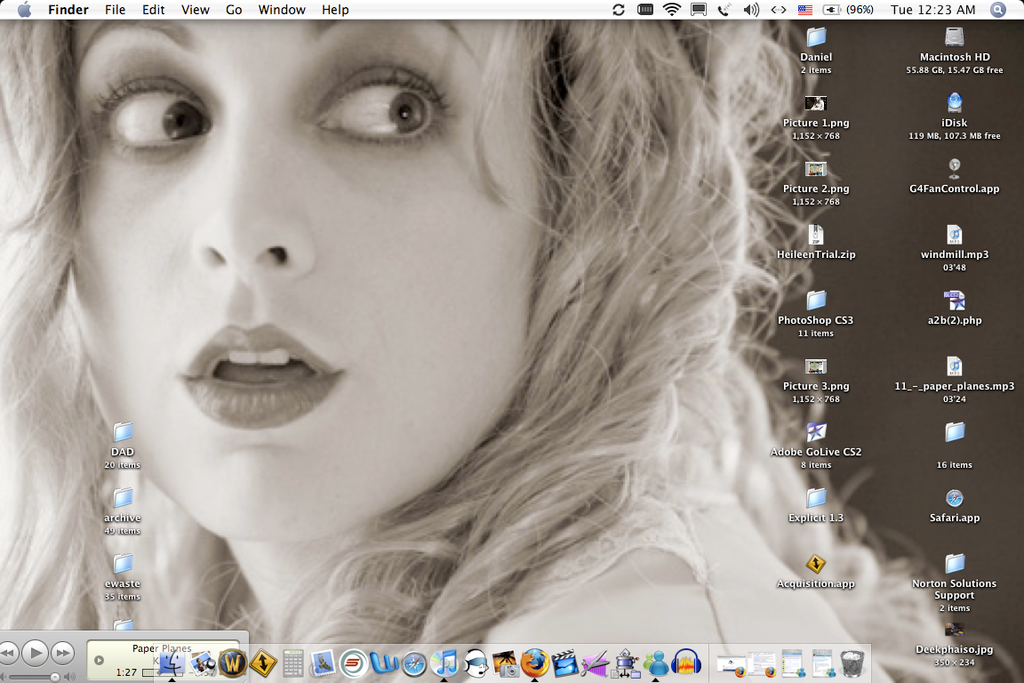Viewport: 1024px width, 683px height.
Task: Open Audacity from the dock
Action: tap(687, 662)
